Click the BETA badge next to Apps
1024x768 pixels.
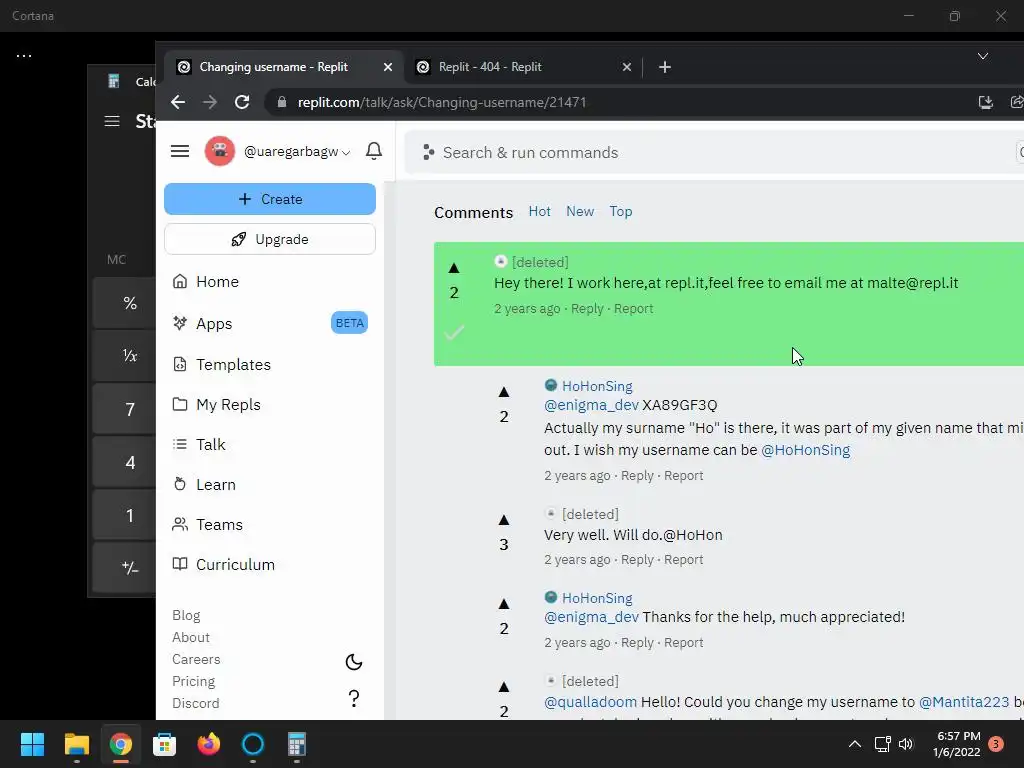[x=349, y=323]
